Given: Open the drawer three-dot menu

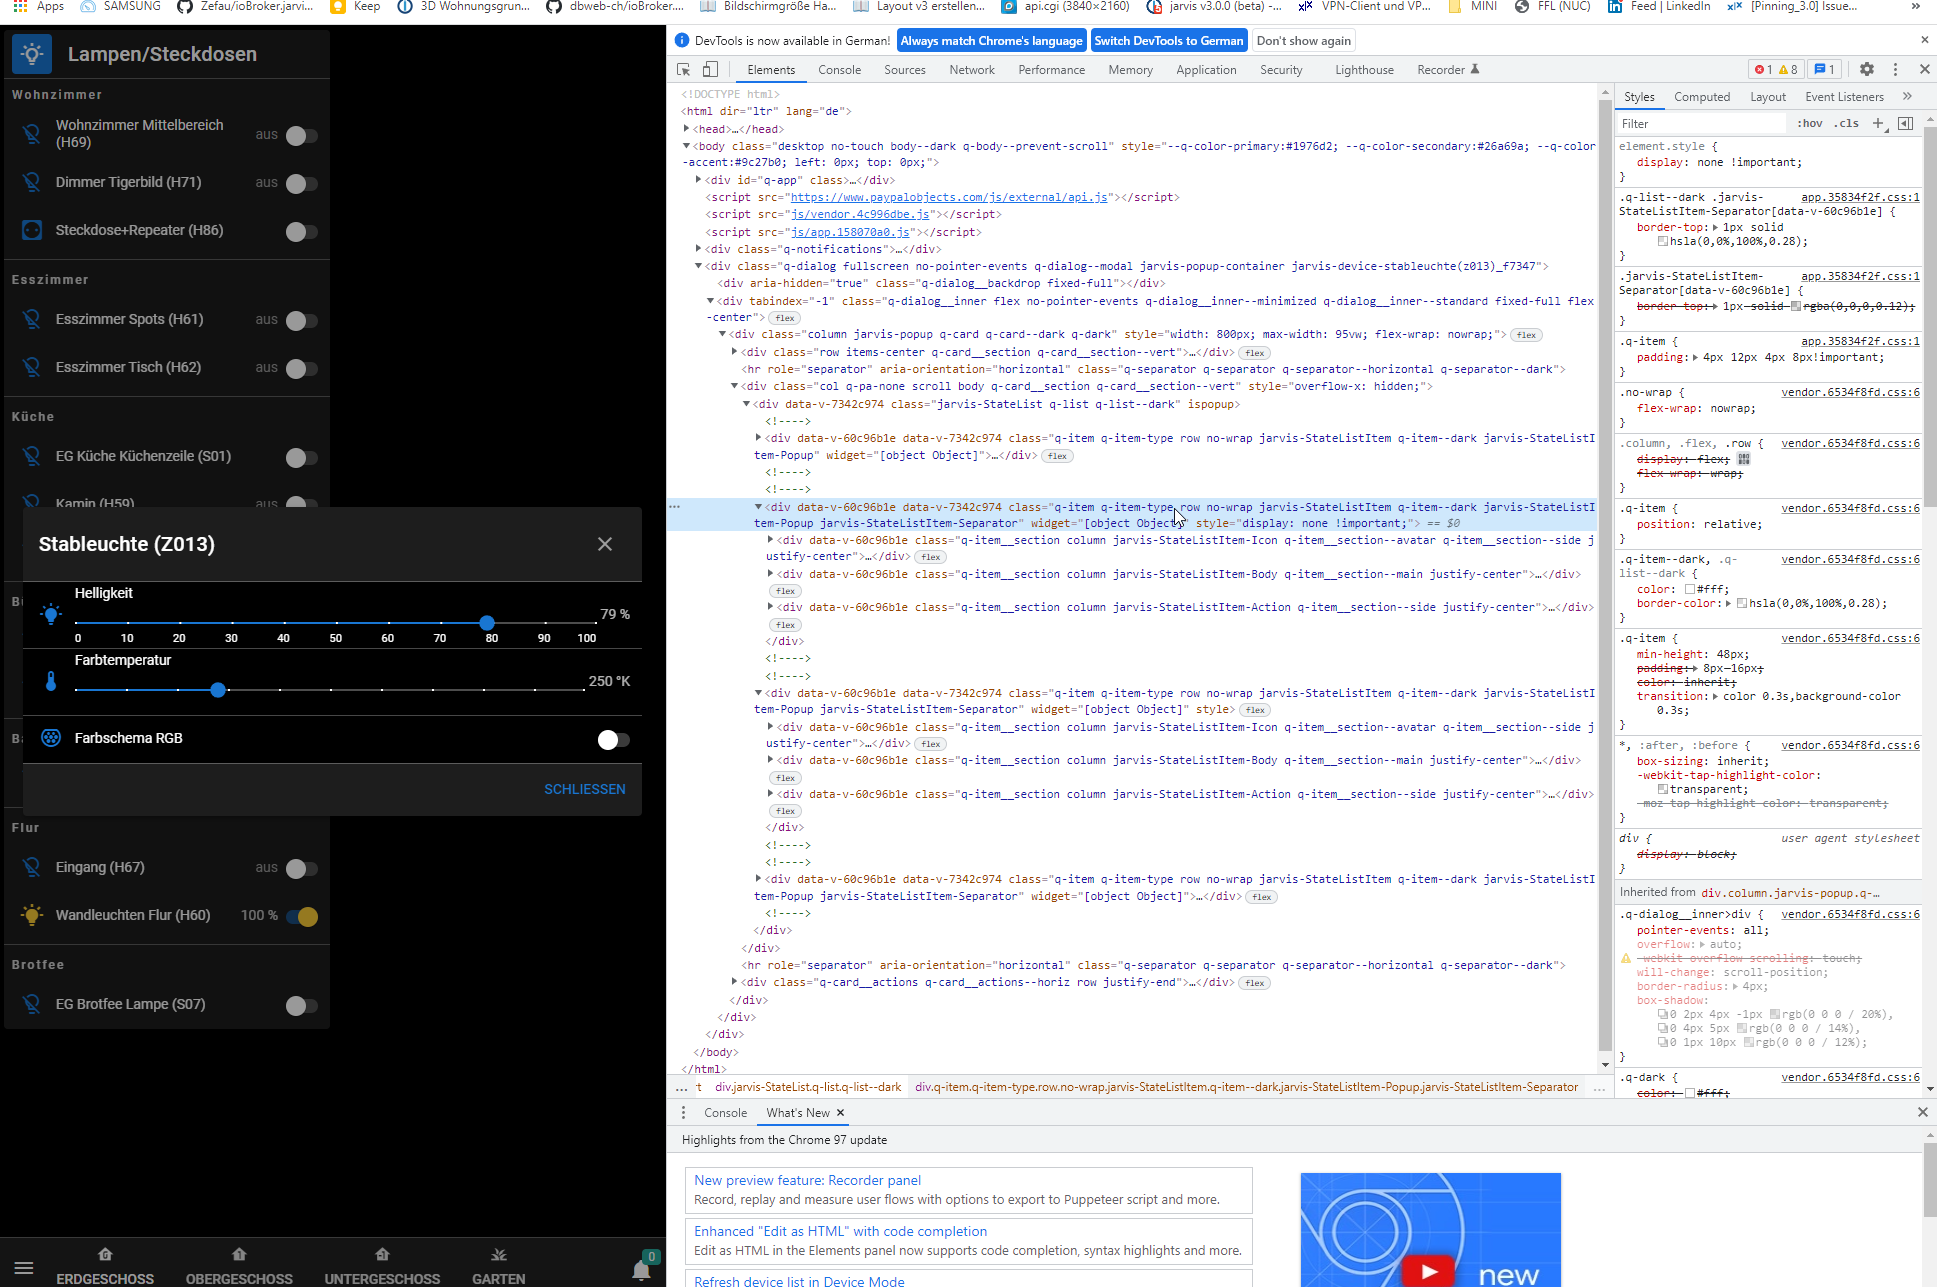Looking at the screenshot, I should pos(683,1112).
